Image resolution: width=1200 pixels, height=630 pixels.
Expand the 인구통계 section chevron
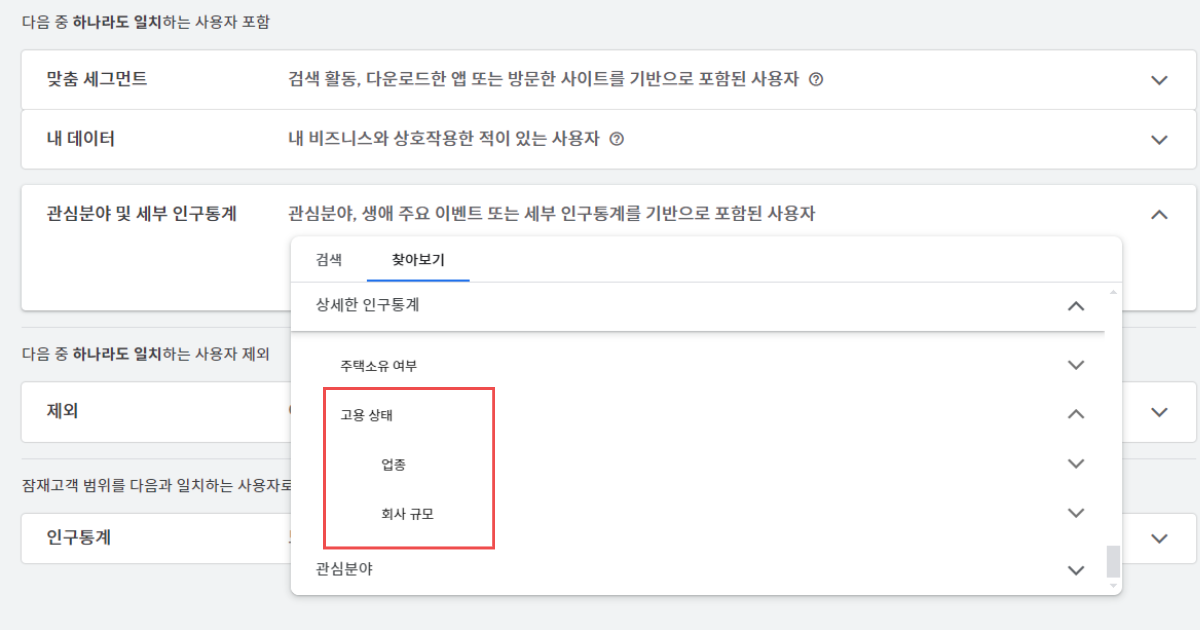coord(1159,538)
